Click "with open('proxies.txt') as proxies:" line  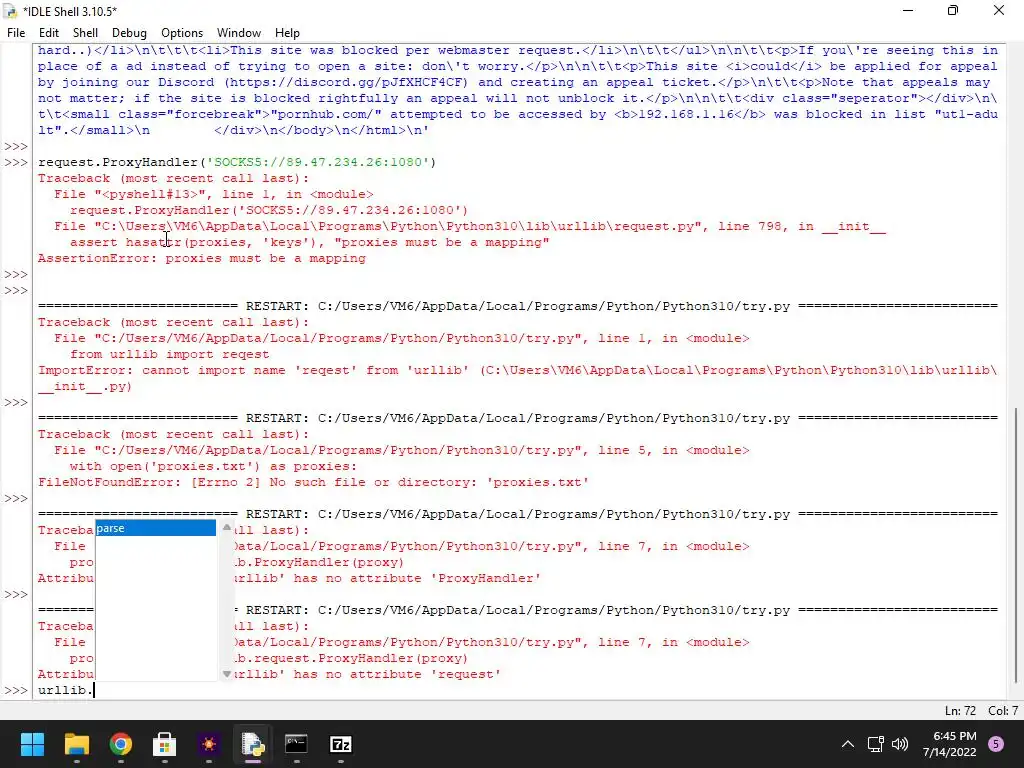pyautogui.click(x=214, y=466)
